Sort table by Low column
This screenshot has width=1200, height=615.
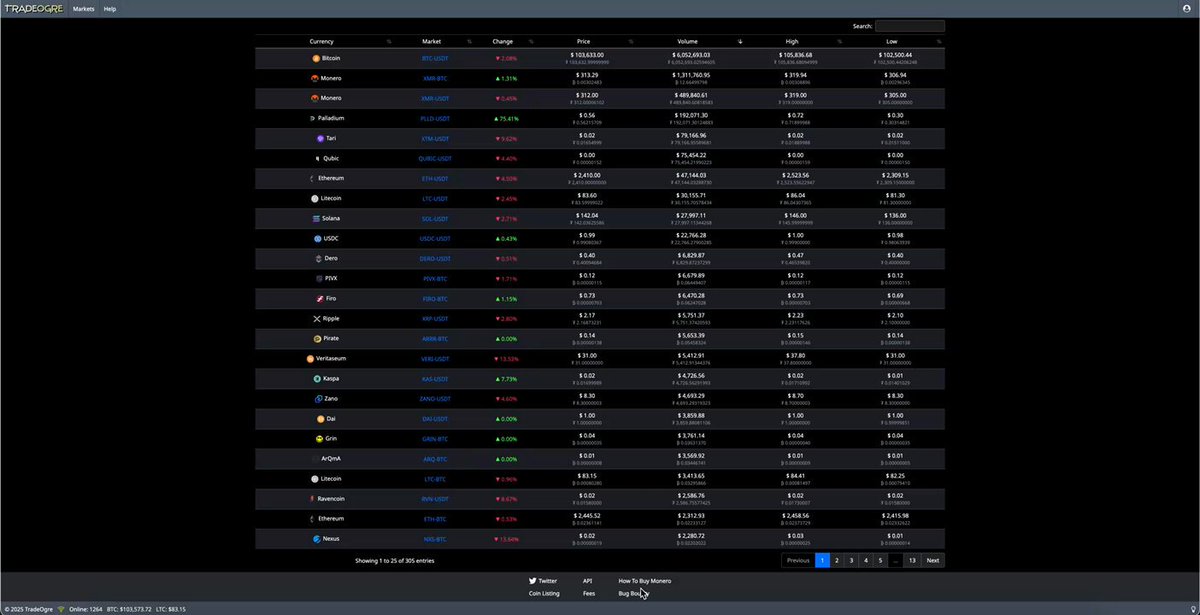click(x=893, y=41)
